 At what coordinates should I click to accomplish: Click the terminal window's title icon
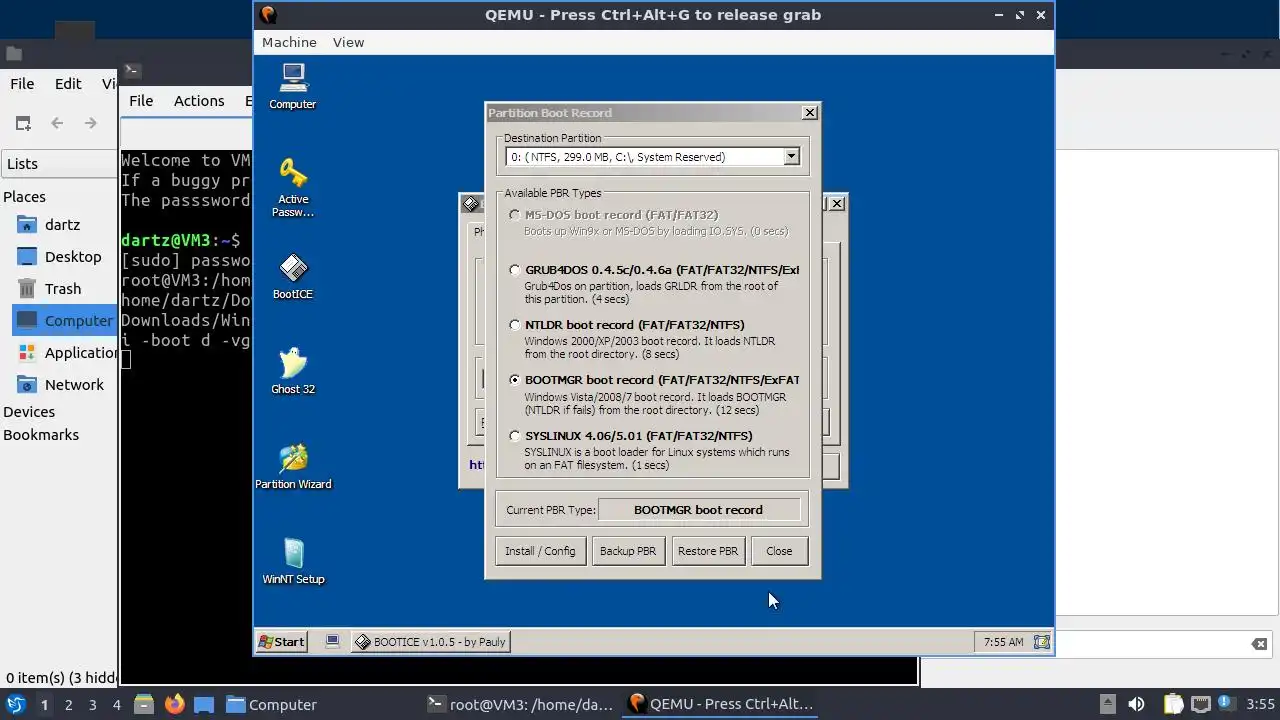pos(132,70)
